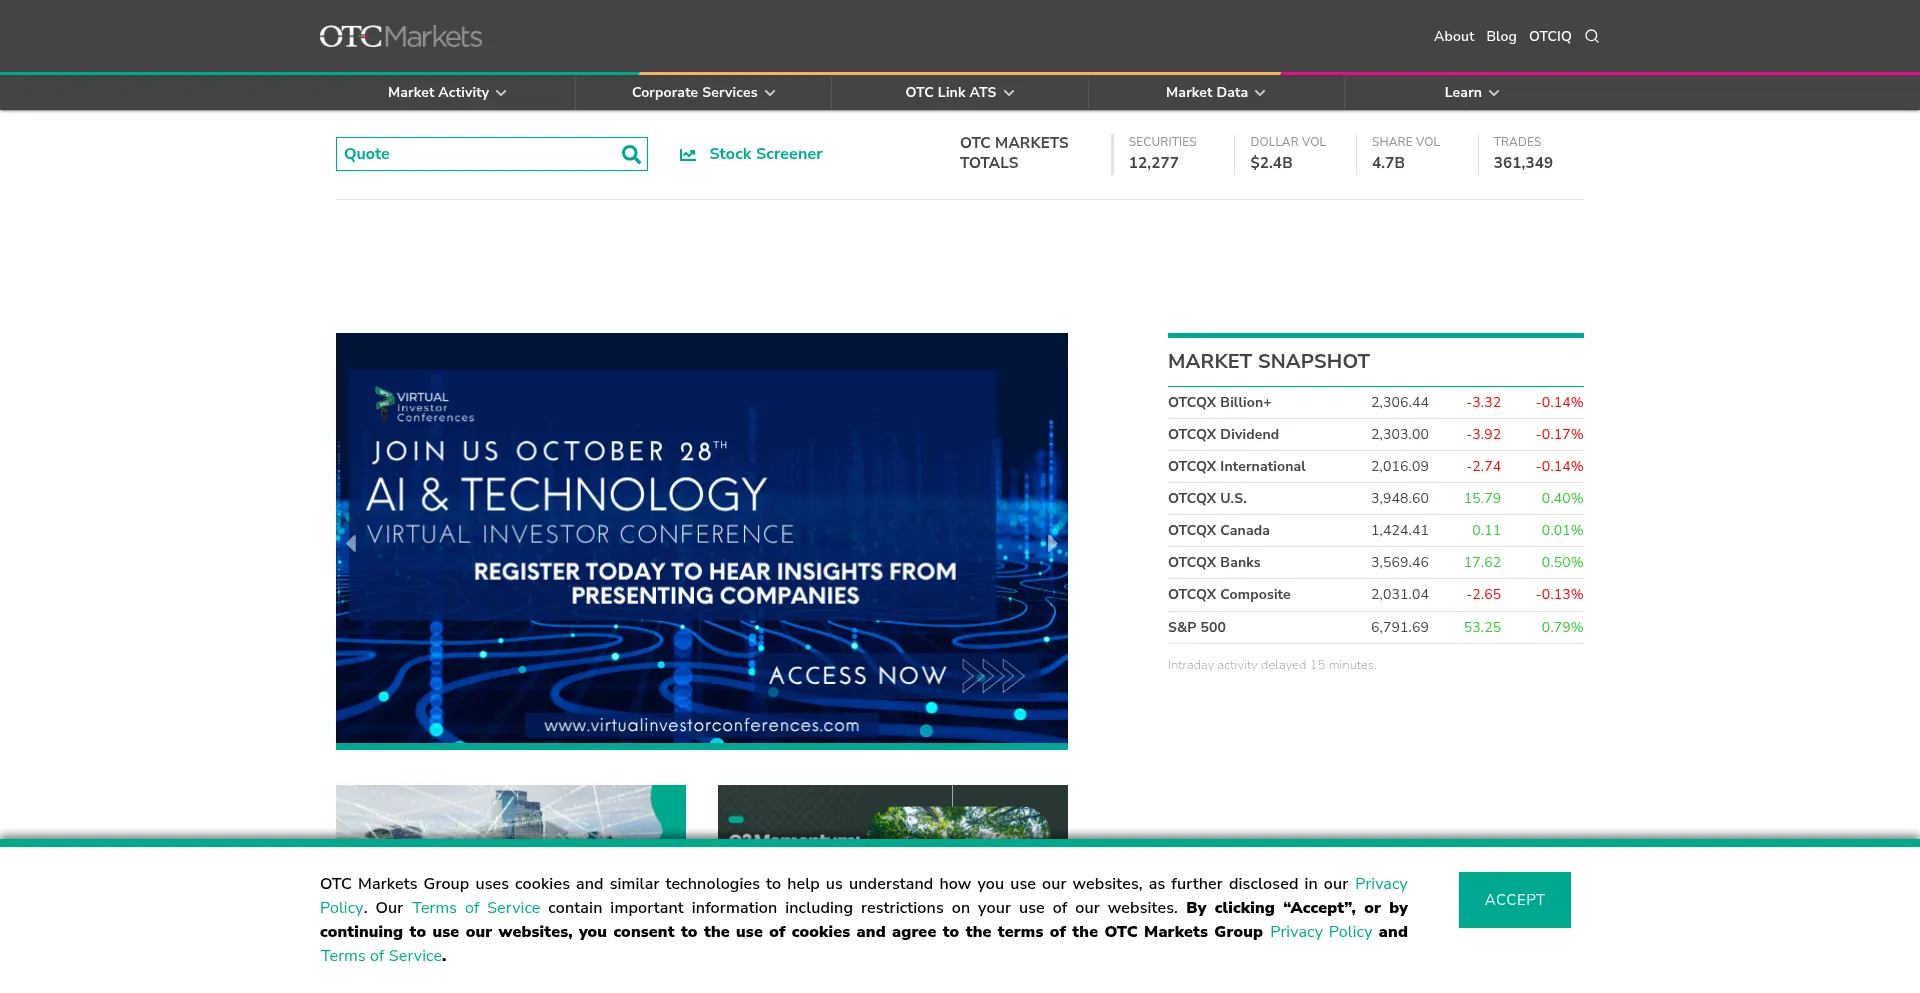
Task: Open the Market Data dropdown
Action: (x=1215, y=93)
